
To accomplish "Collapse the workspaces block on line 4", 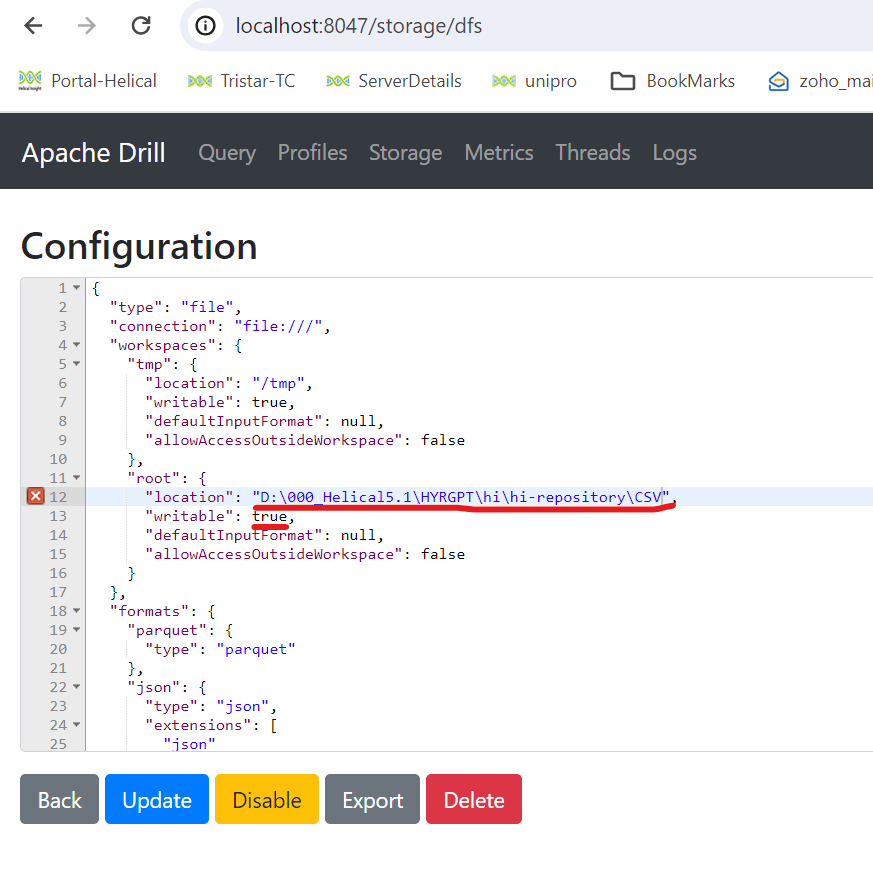I will click(x=77, y=345).
